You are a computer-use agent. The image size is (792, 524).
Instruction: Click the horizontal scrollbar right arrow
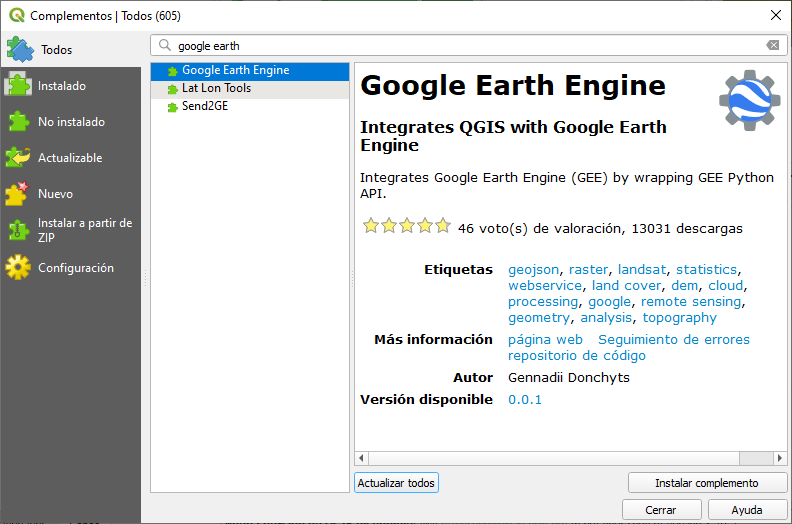pyautogui.click(x=780, y=458)
